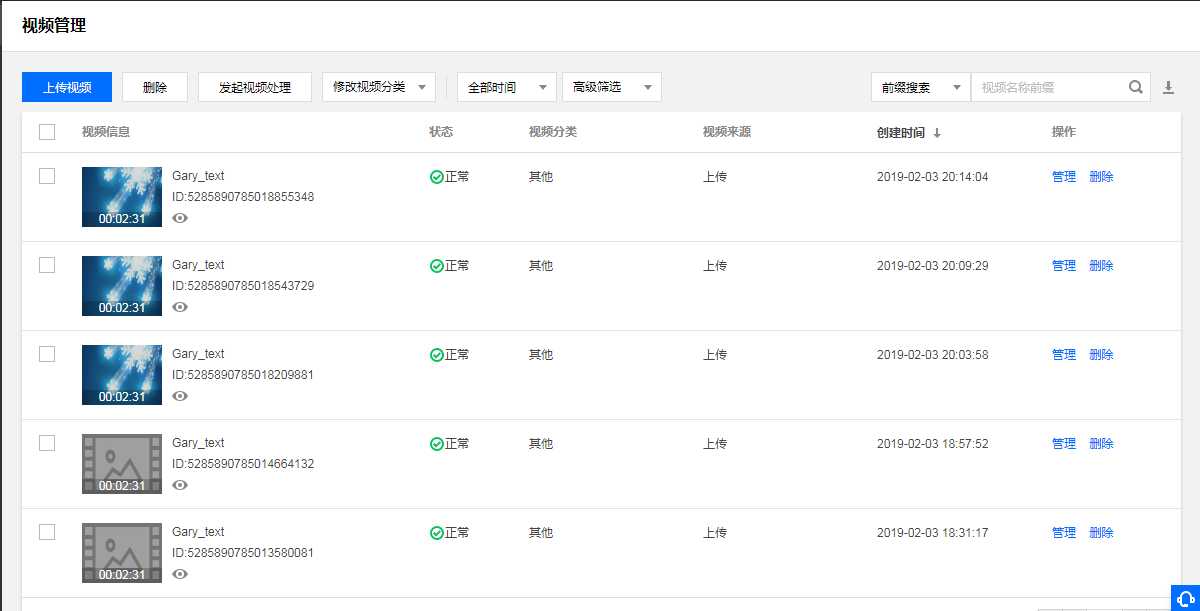1200x611 pixels.
Task: Click the download icon beside search
Action: click(1168, 88)
